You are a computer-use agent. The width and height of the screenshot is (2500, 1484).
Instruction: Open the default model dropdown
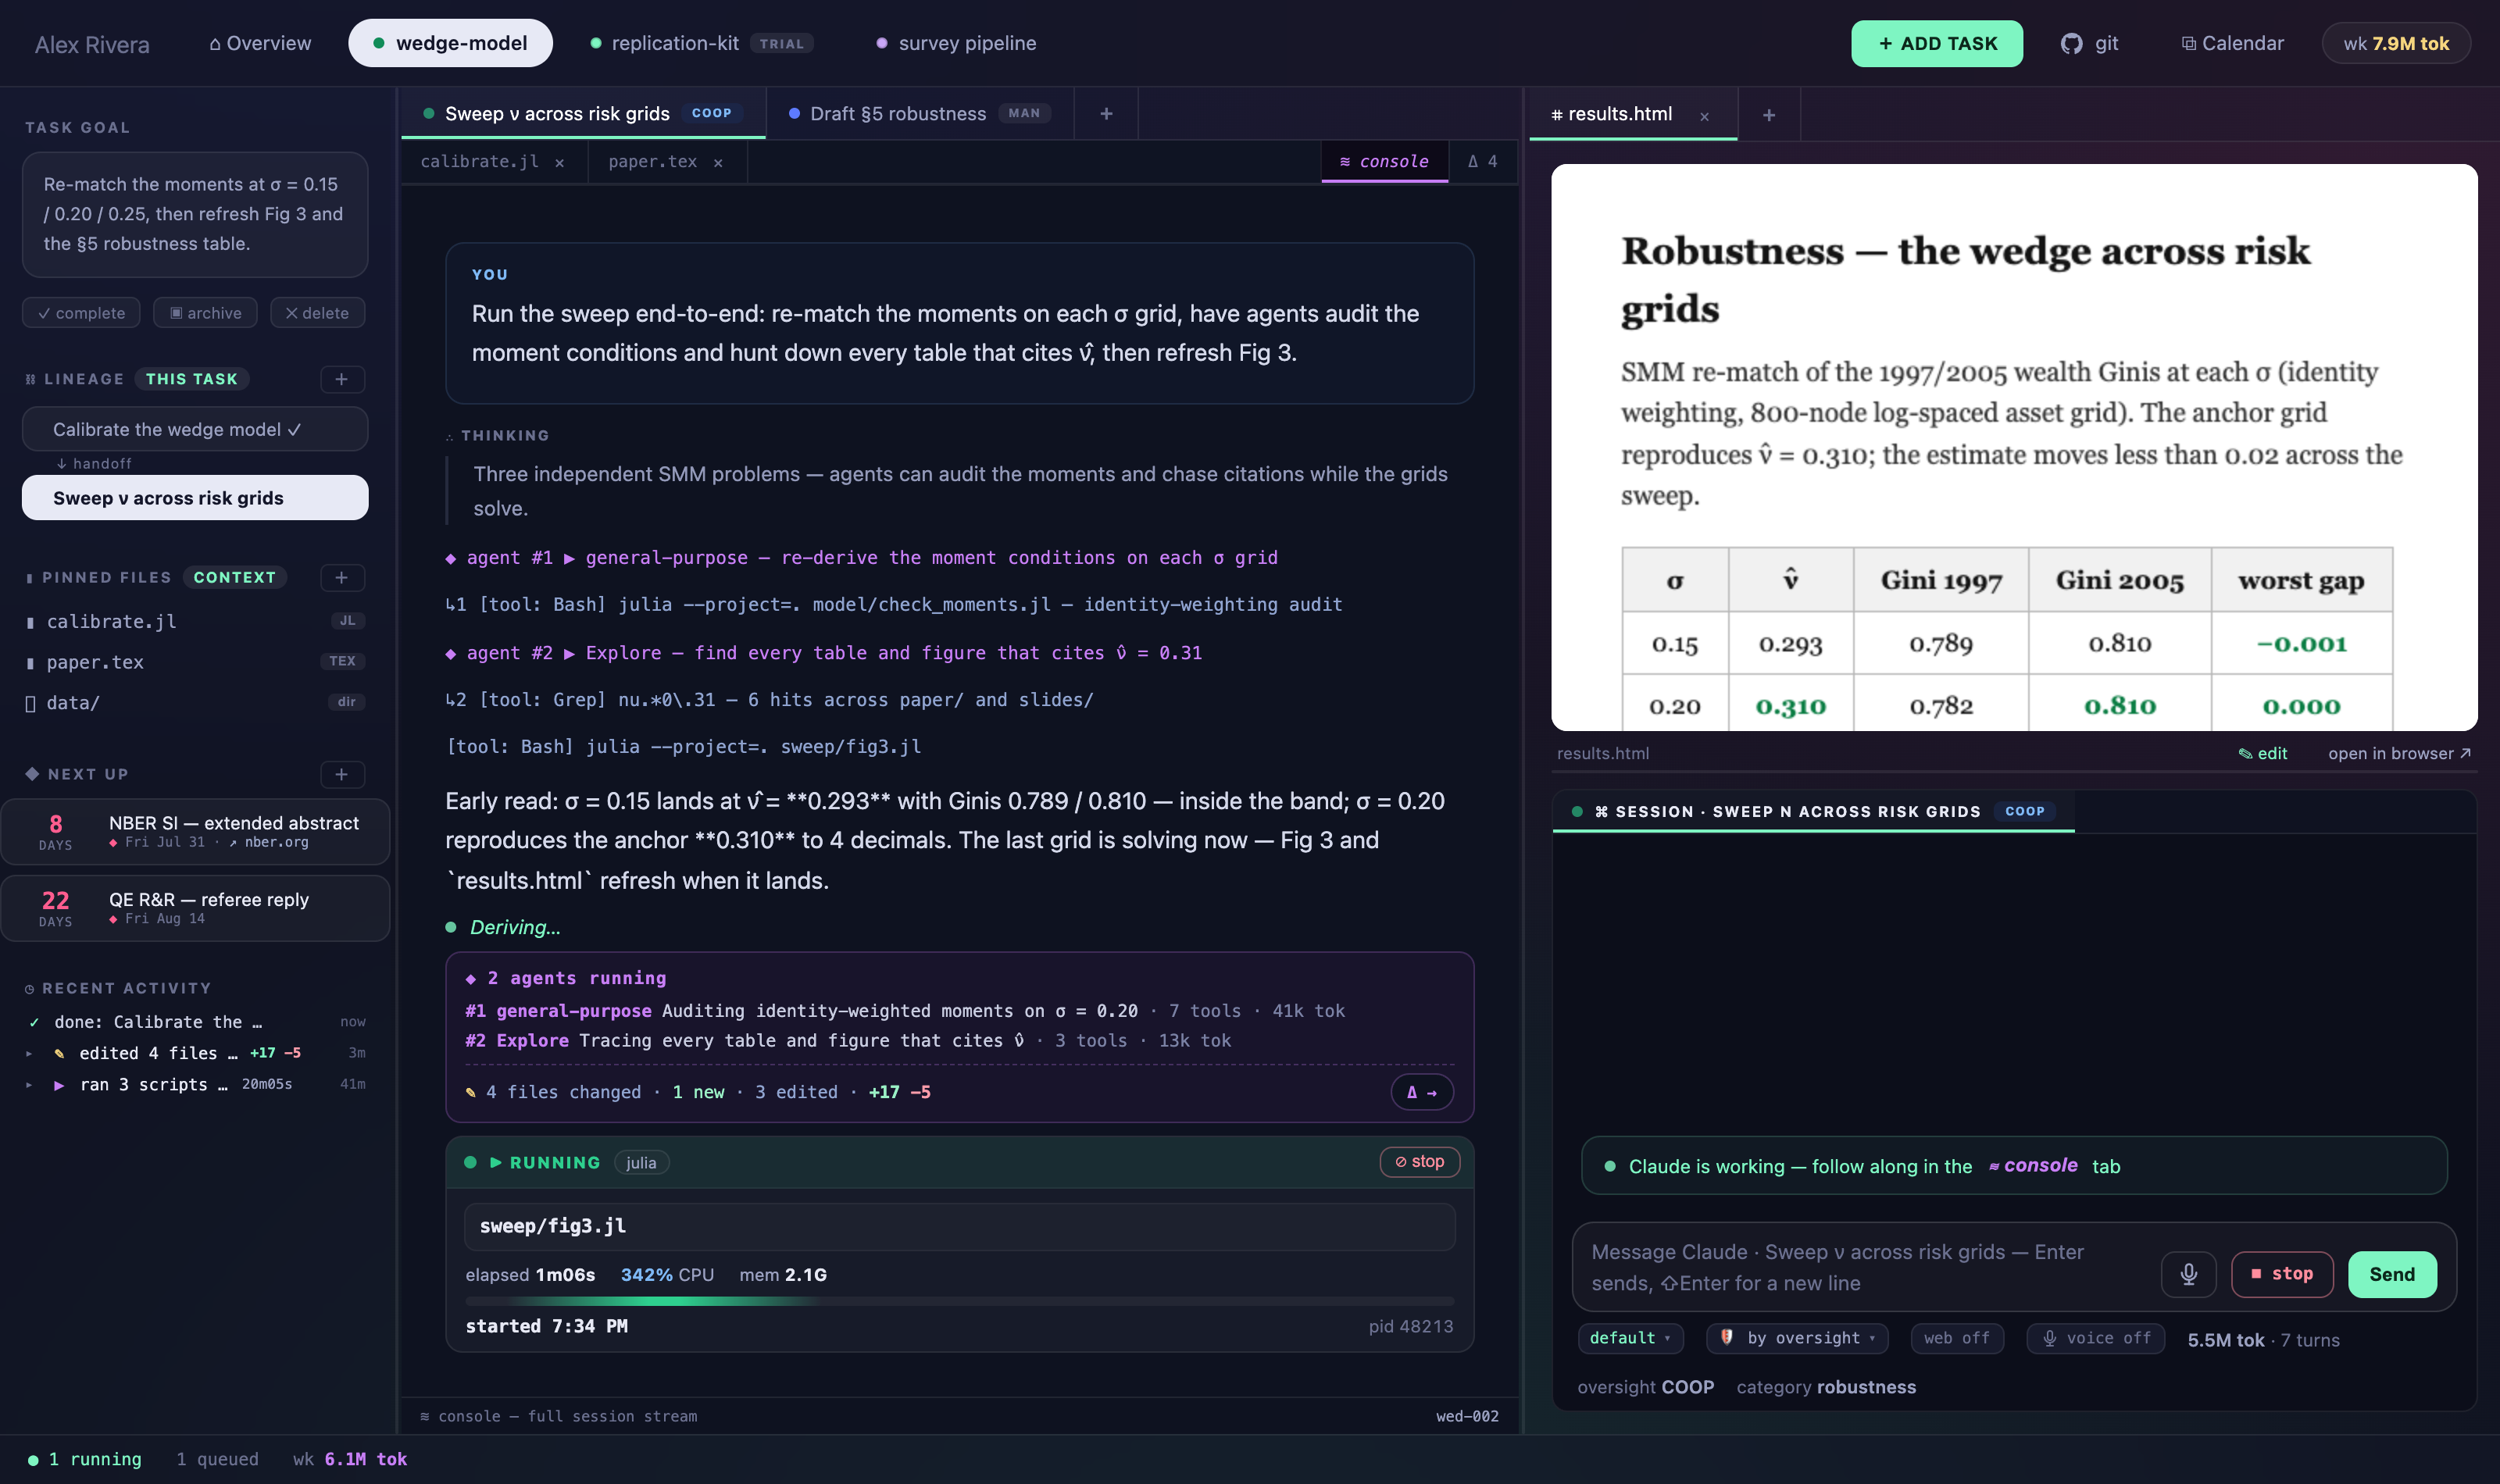tap(1630, 1338)
